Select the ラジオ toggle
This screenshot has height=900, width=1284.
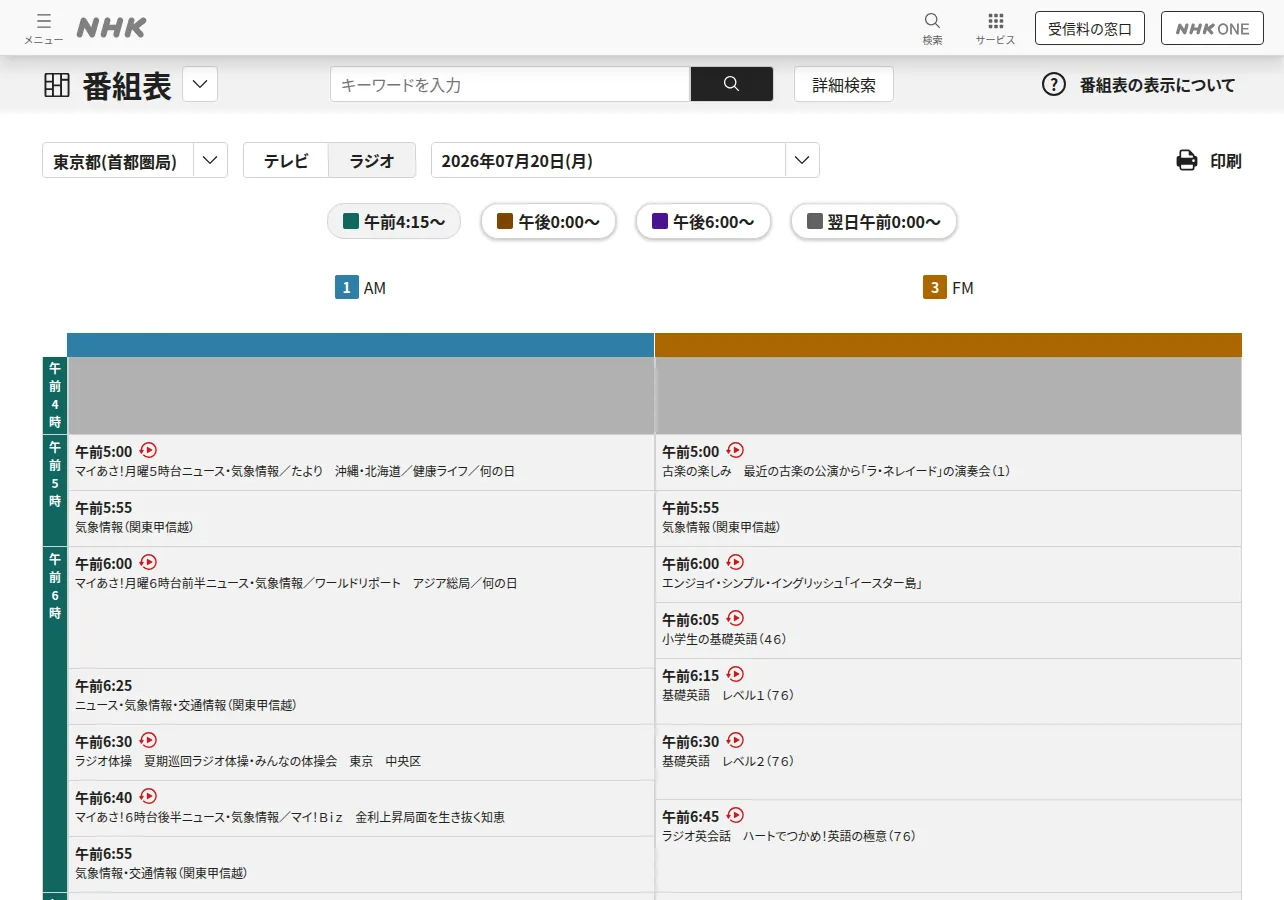[x=372, y=160]
